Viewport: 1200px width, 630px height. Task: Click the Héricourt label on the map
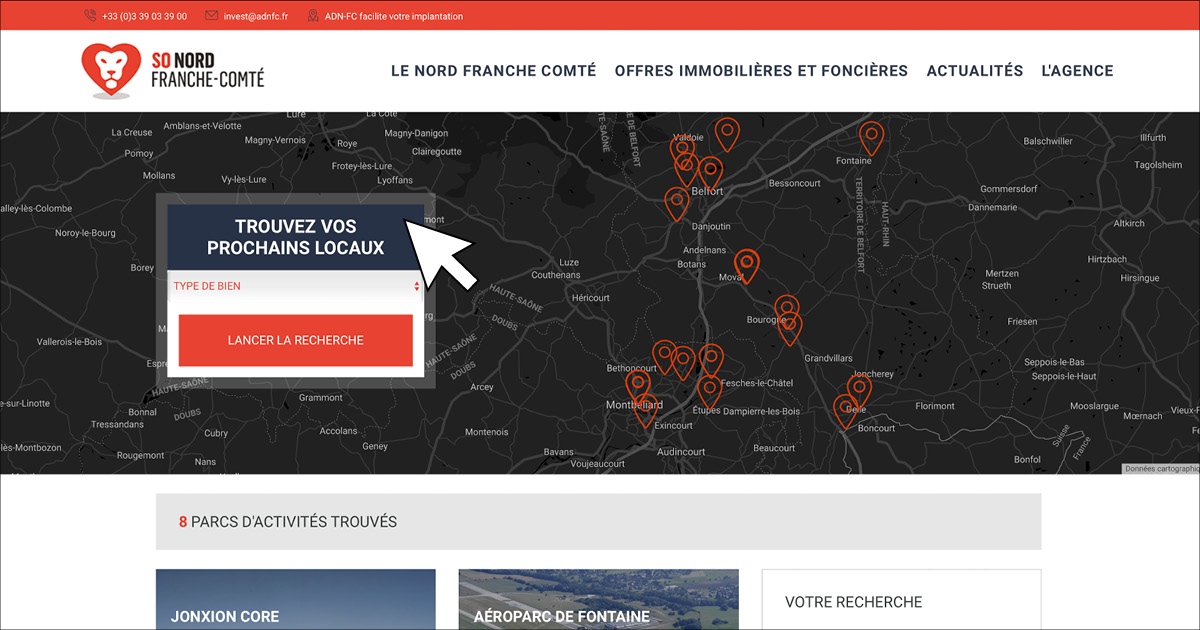tap(590, 298)
